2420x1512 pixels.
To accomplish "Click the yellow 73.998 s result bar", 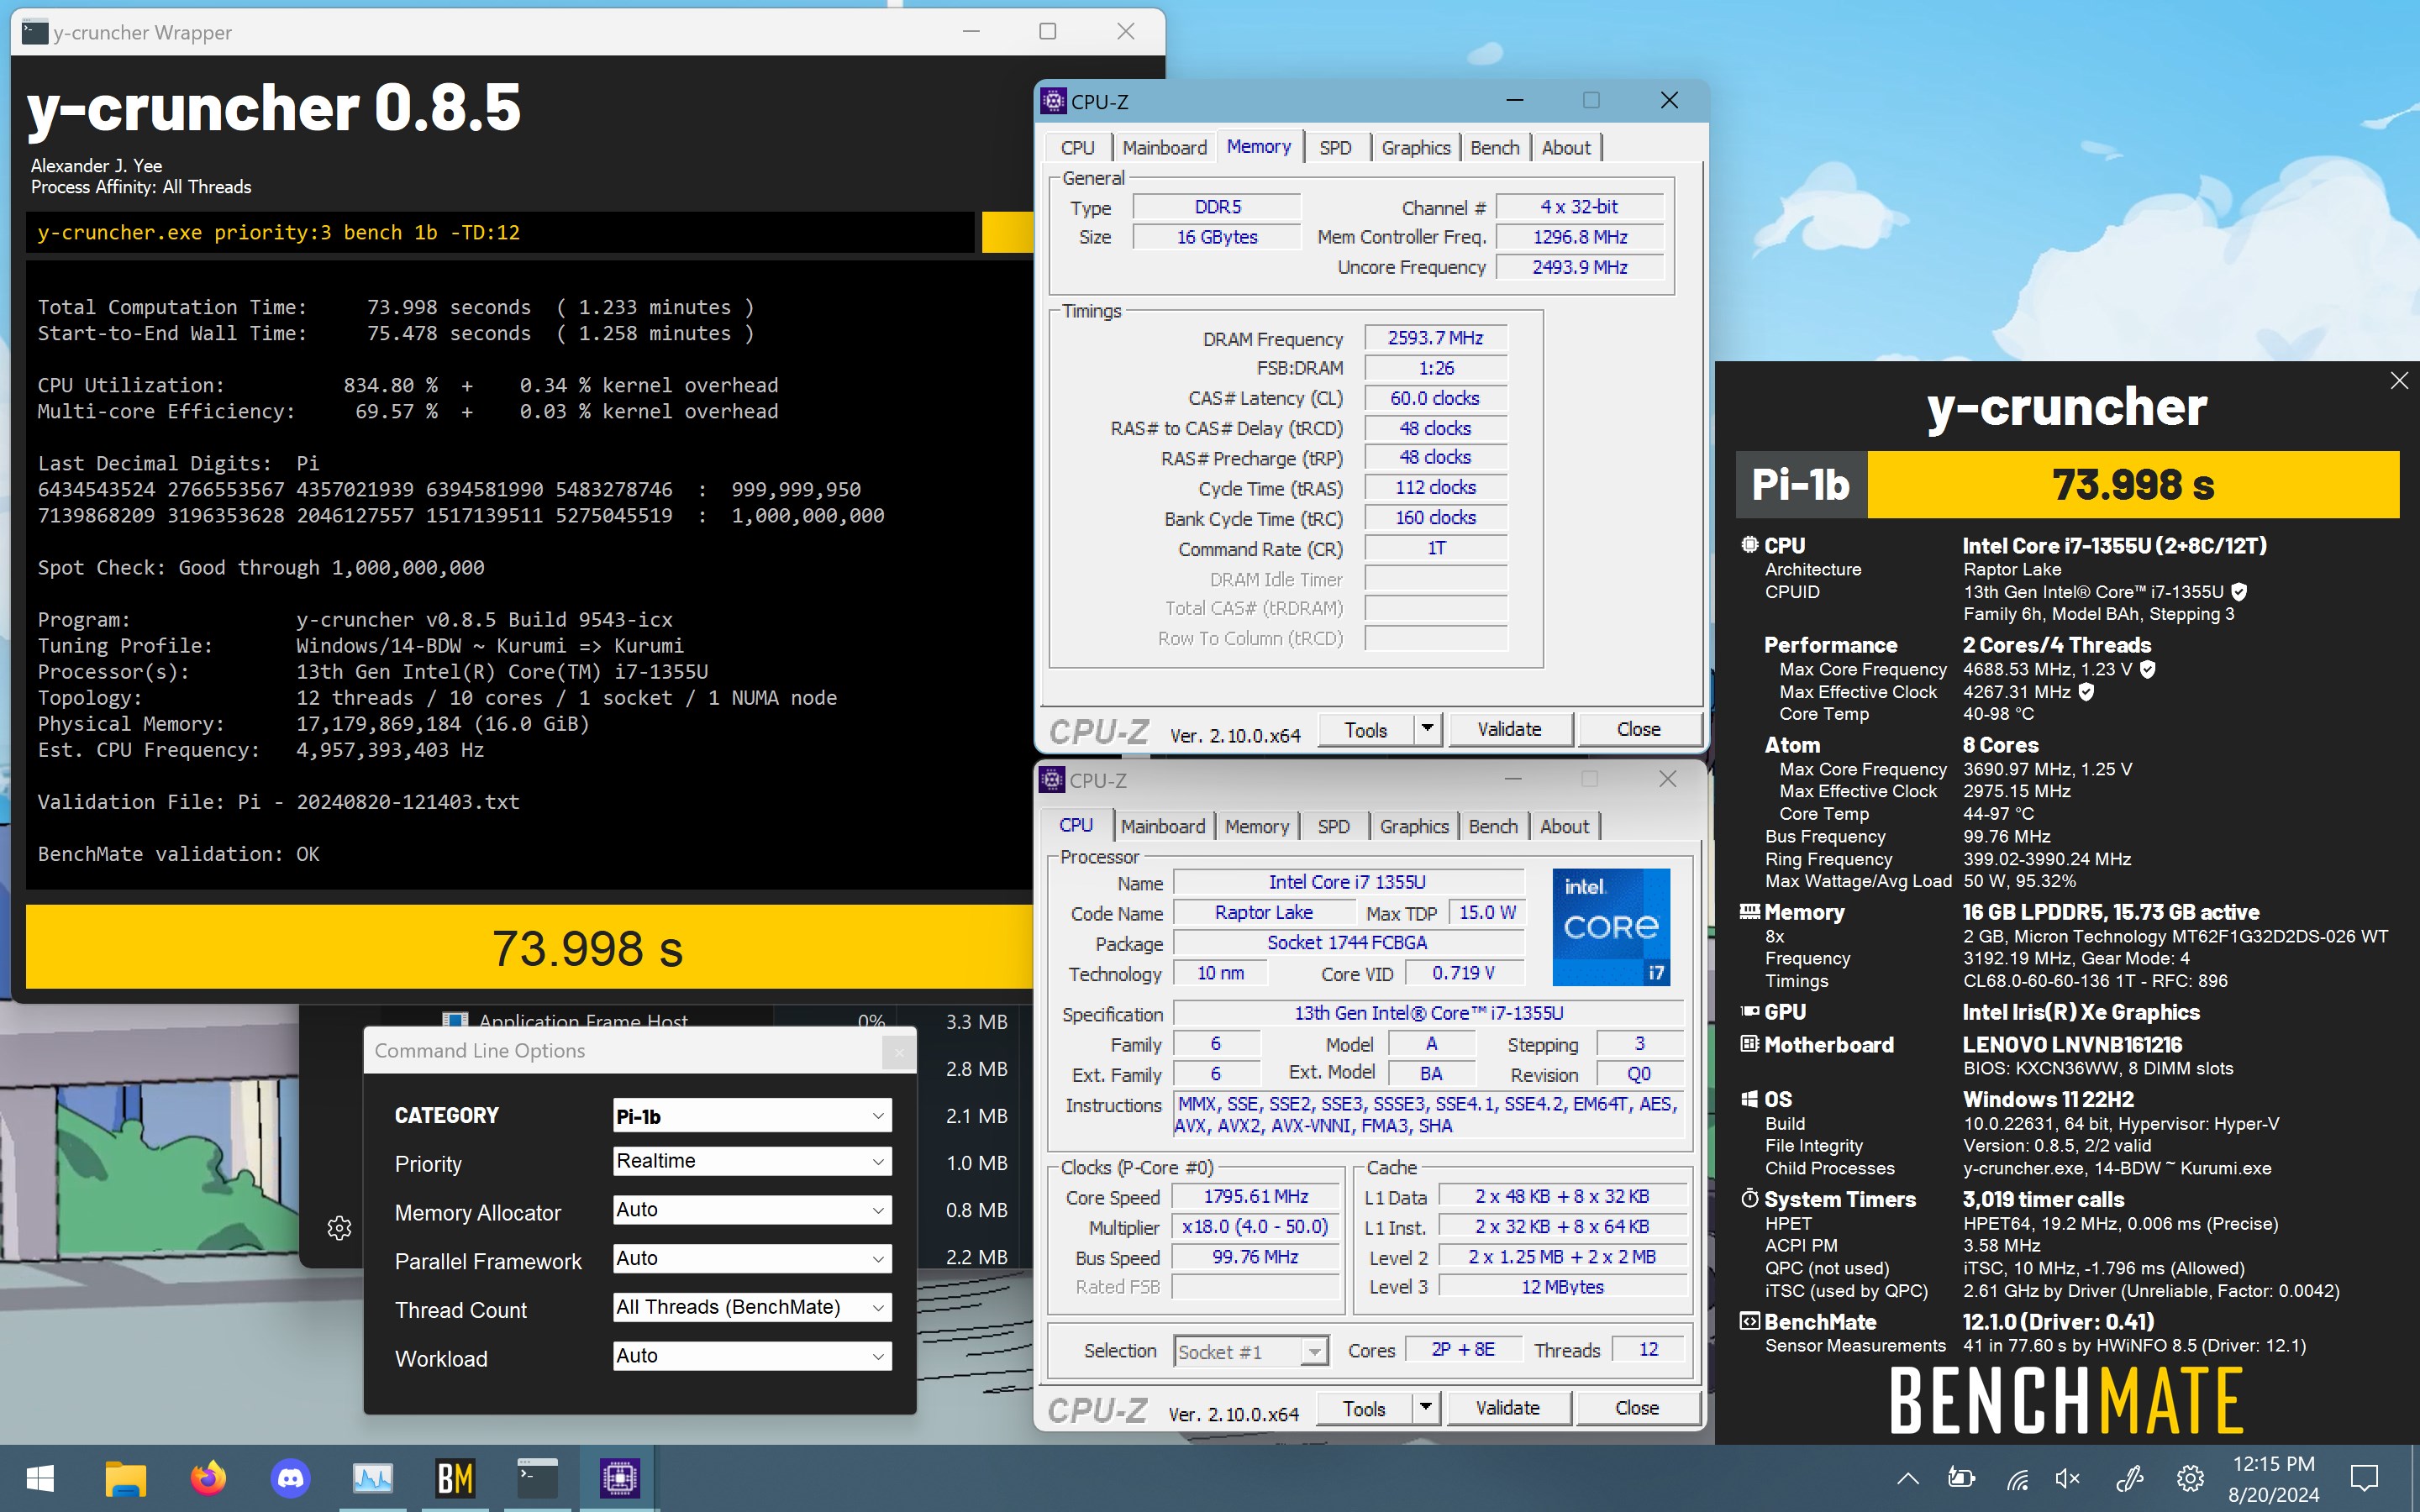I will click(x=530, y=947).
